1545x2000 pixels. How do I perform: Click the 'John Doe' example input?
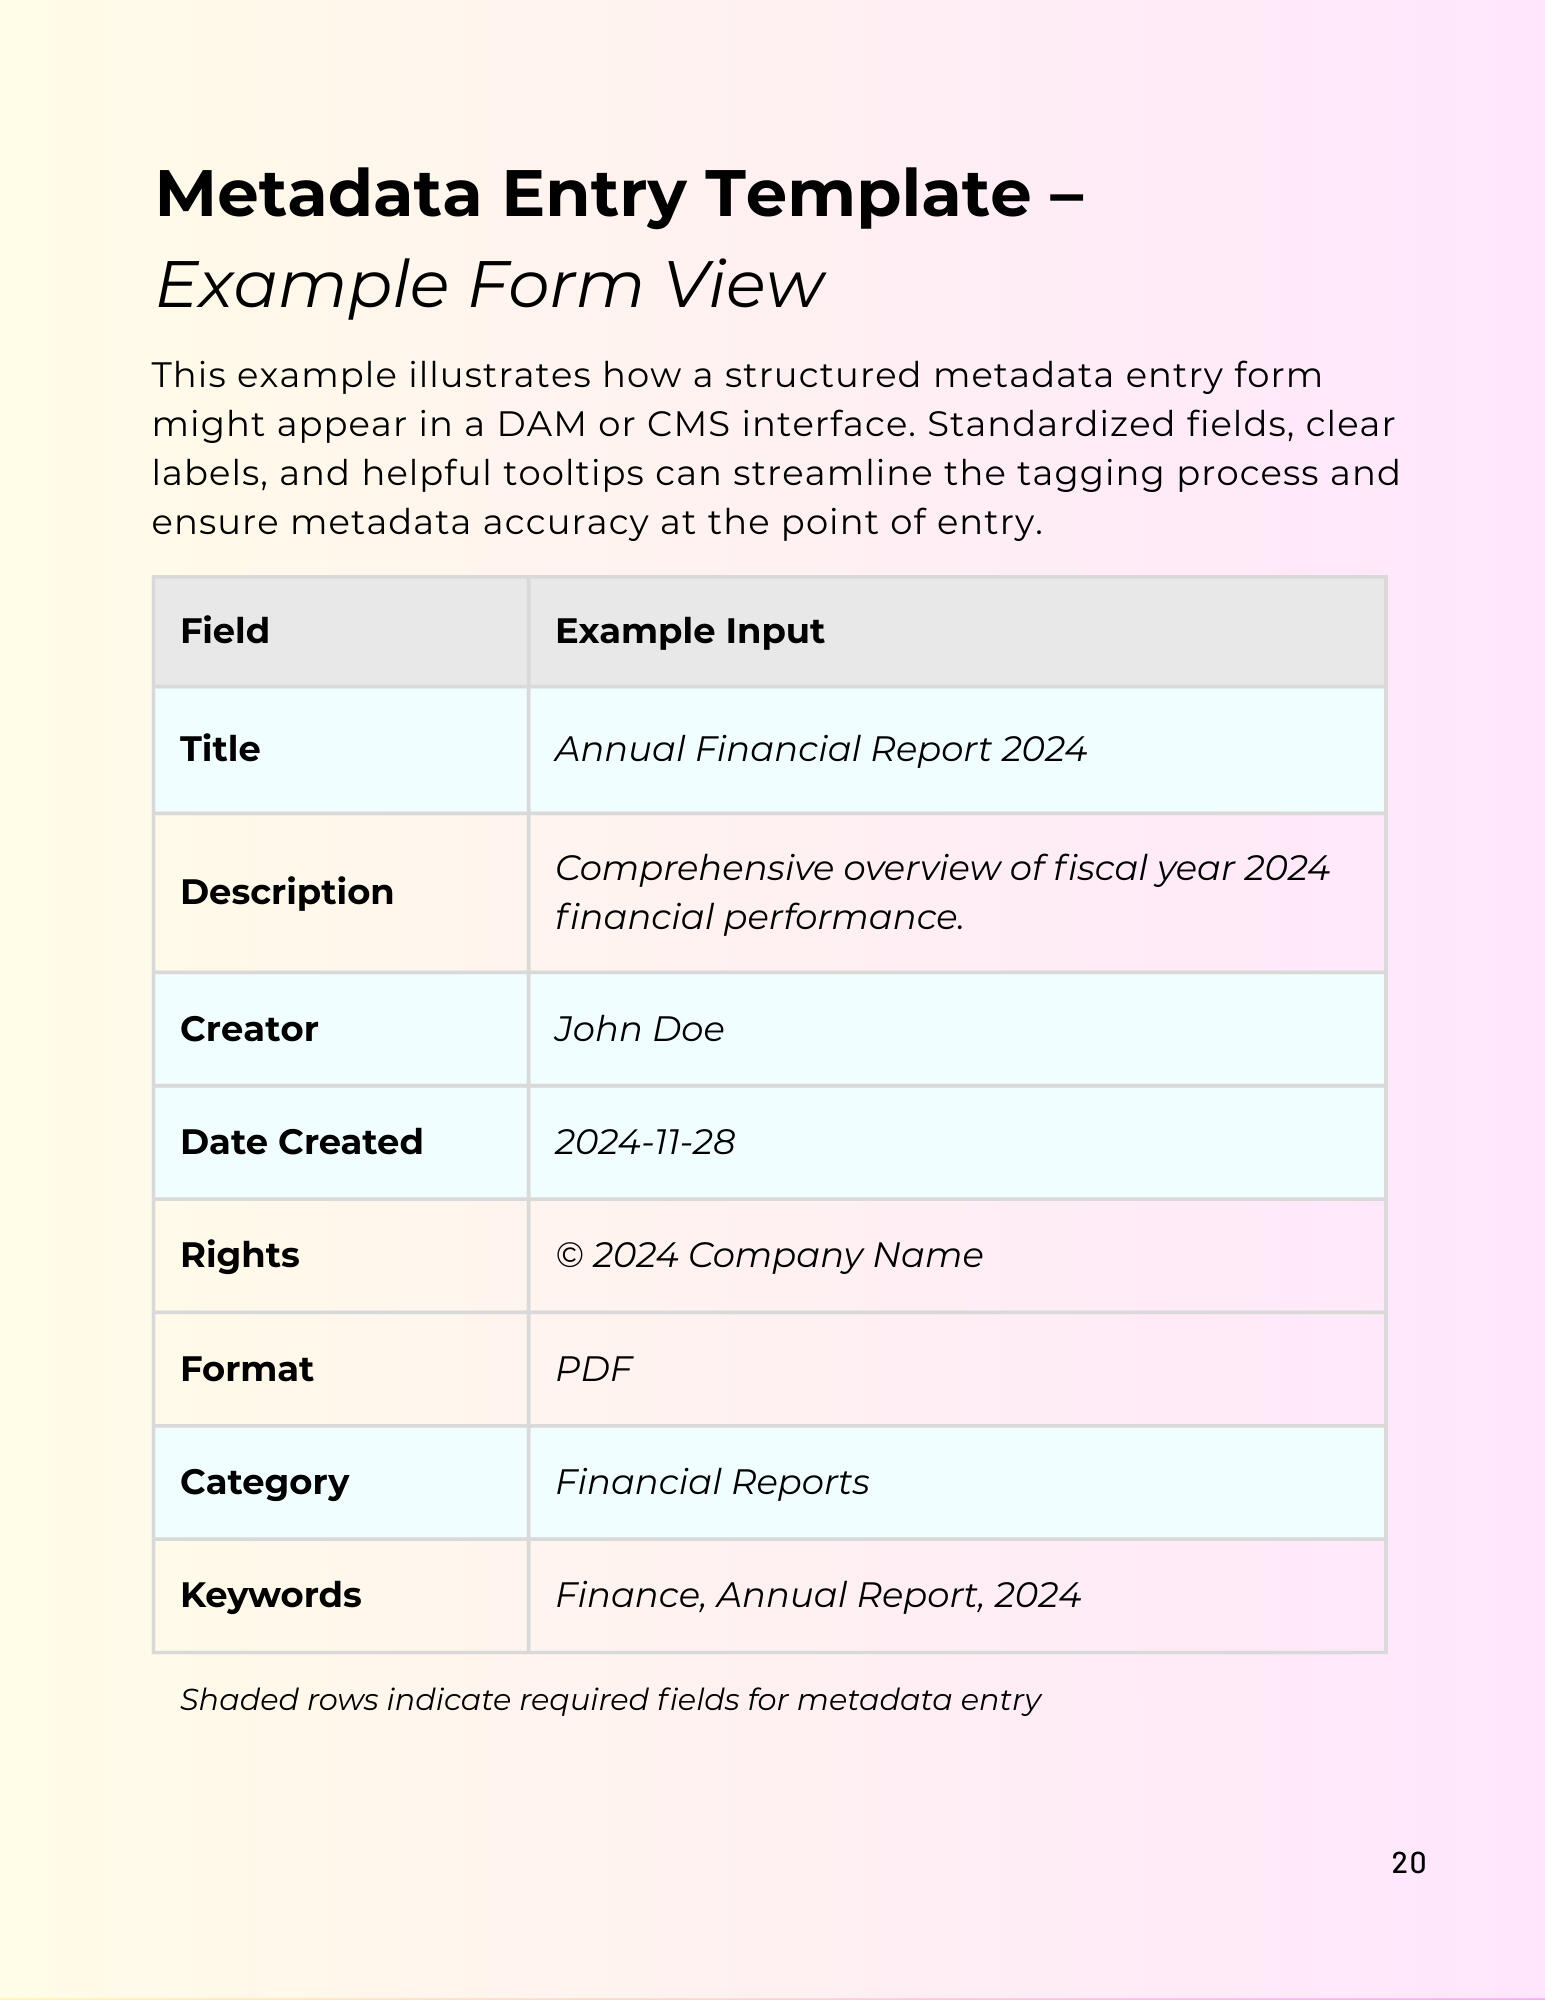639,1029
